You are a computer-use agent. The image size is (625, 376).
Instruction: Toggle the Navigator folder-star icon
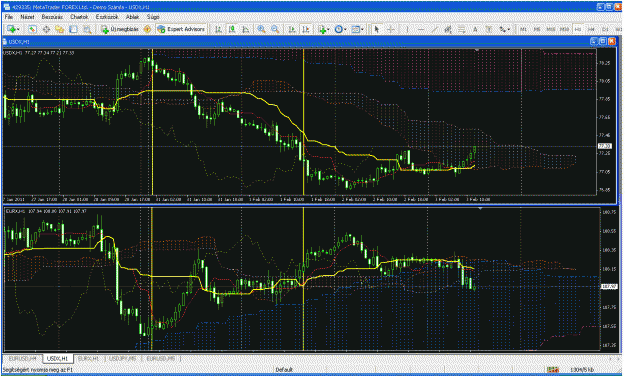click(x=60, y=29)
